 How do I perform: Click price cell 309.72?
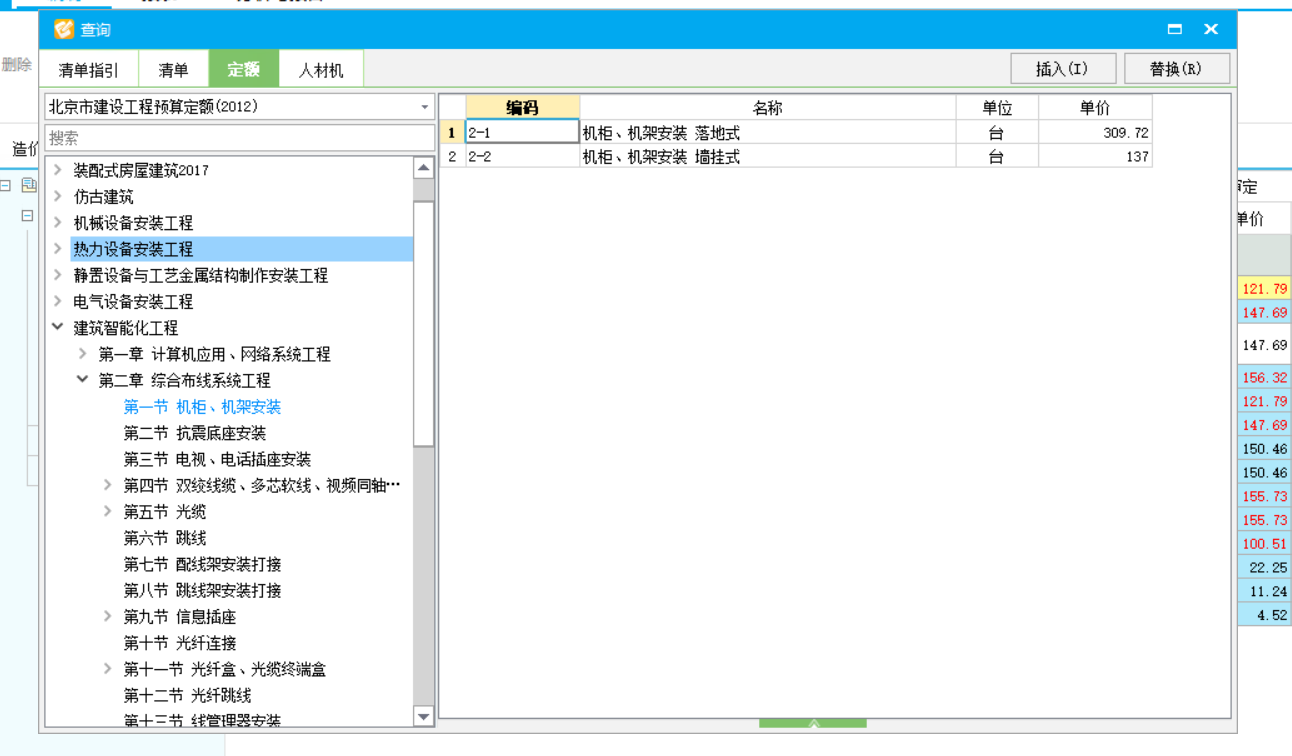1095,132
